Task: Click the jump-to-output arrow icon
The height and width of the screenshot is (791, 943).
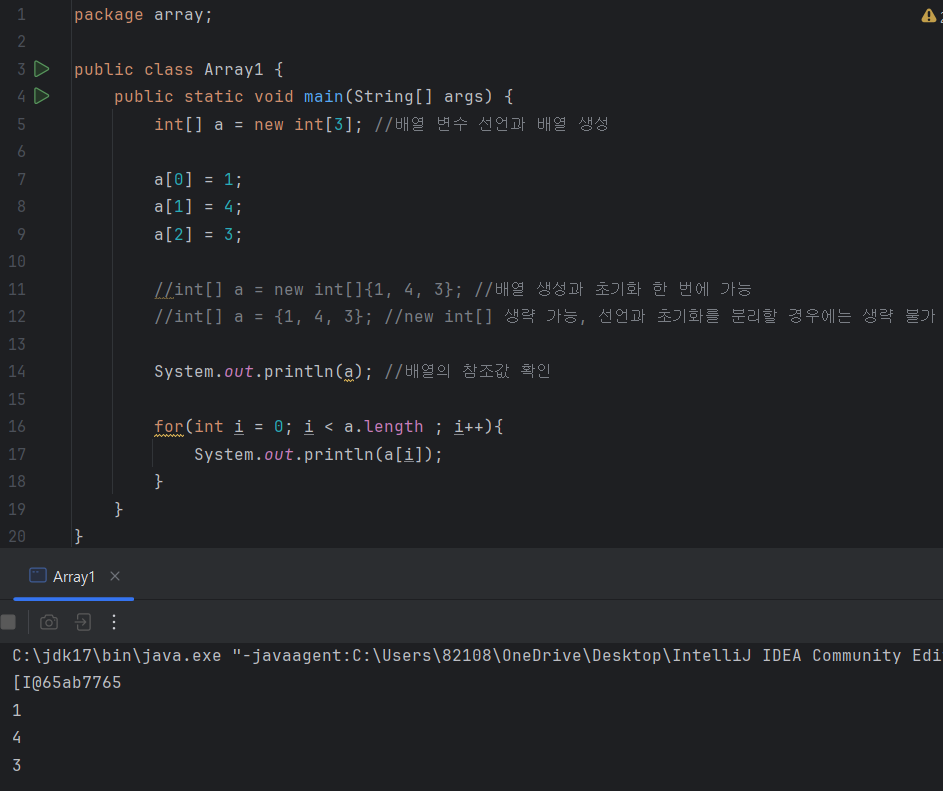Action: pos(82,622)
